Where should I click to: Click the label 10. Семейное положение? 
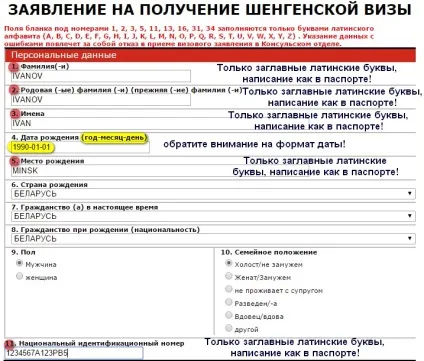[269, 252]
